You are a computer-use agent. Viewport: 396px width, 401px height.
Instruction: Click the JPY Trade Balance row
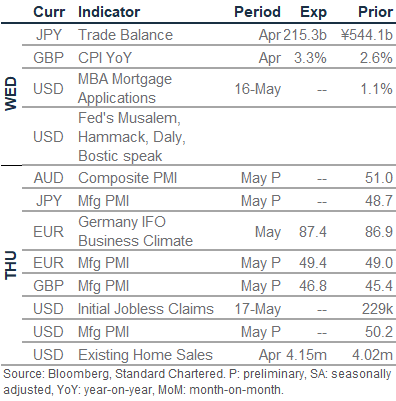[x=209, y=34]
